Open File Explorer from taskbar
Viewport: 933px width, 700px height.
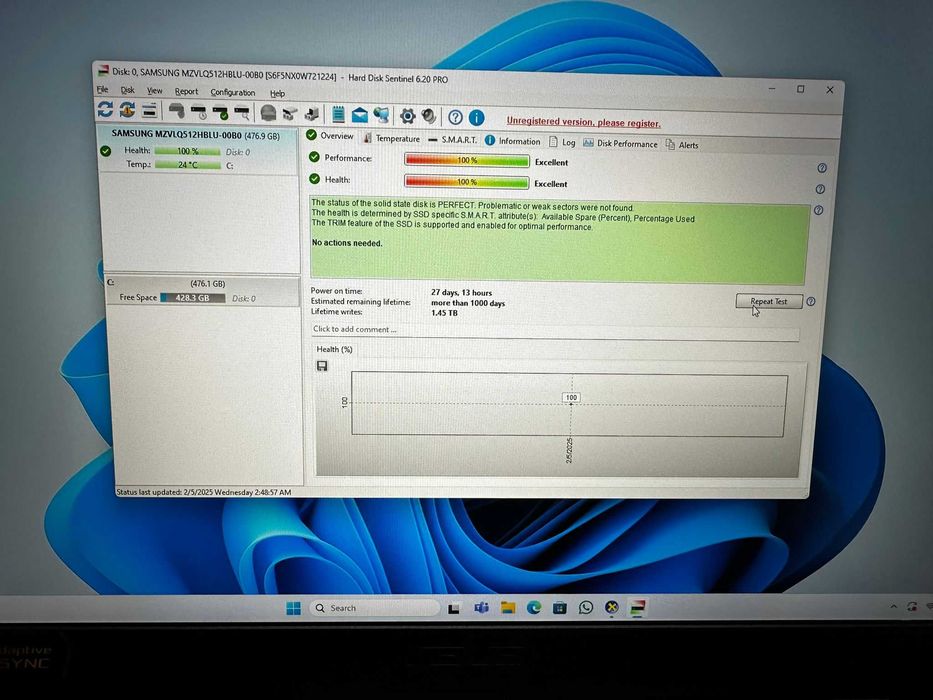tap(508, 608)
